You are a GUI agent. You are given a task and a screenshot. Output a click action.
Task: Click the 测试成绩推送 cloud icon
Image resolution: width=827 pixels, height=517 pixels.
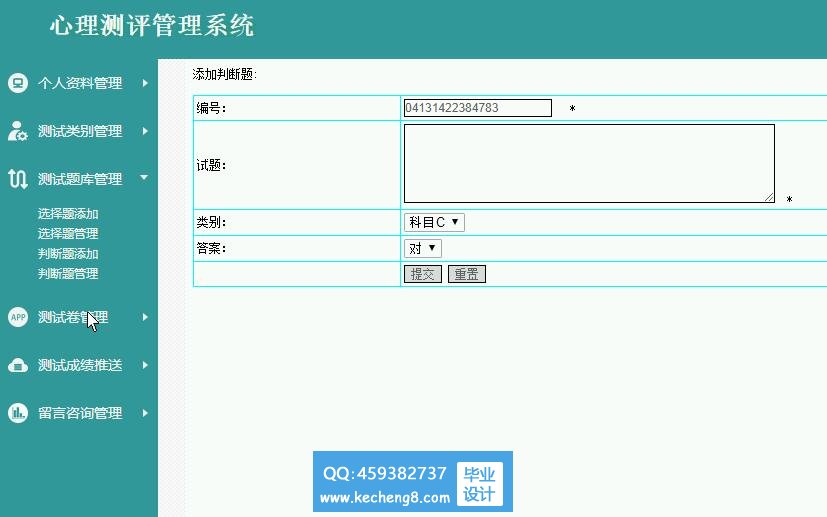tap(17, 365)
